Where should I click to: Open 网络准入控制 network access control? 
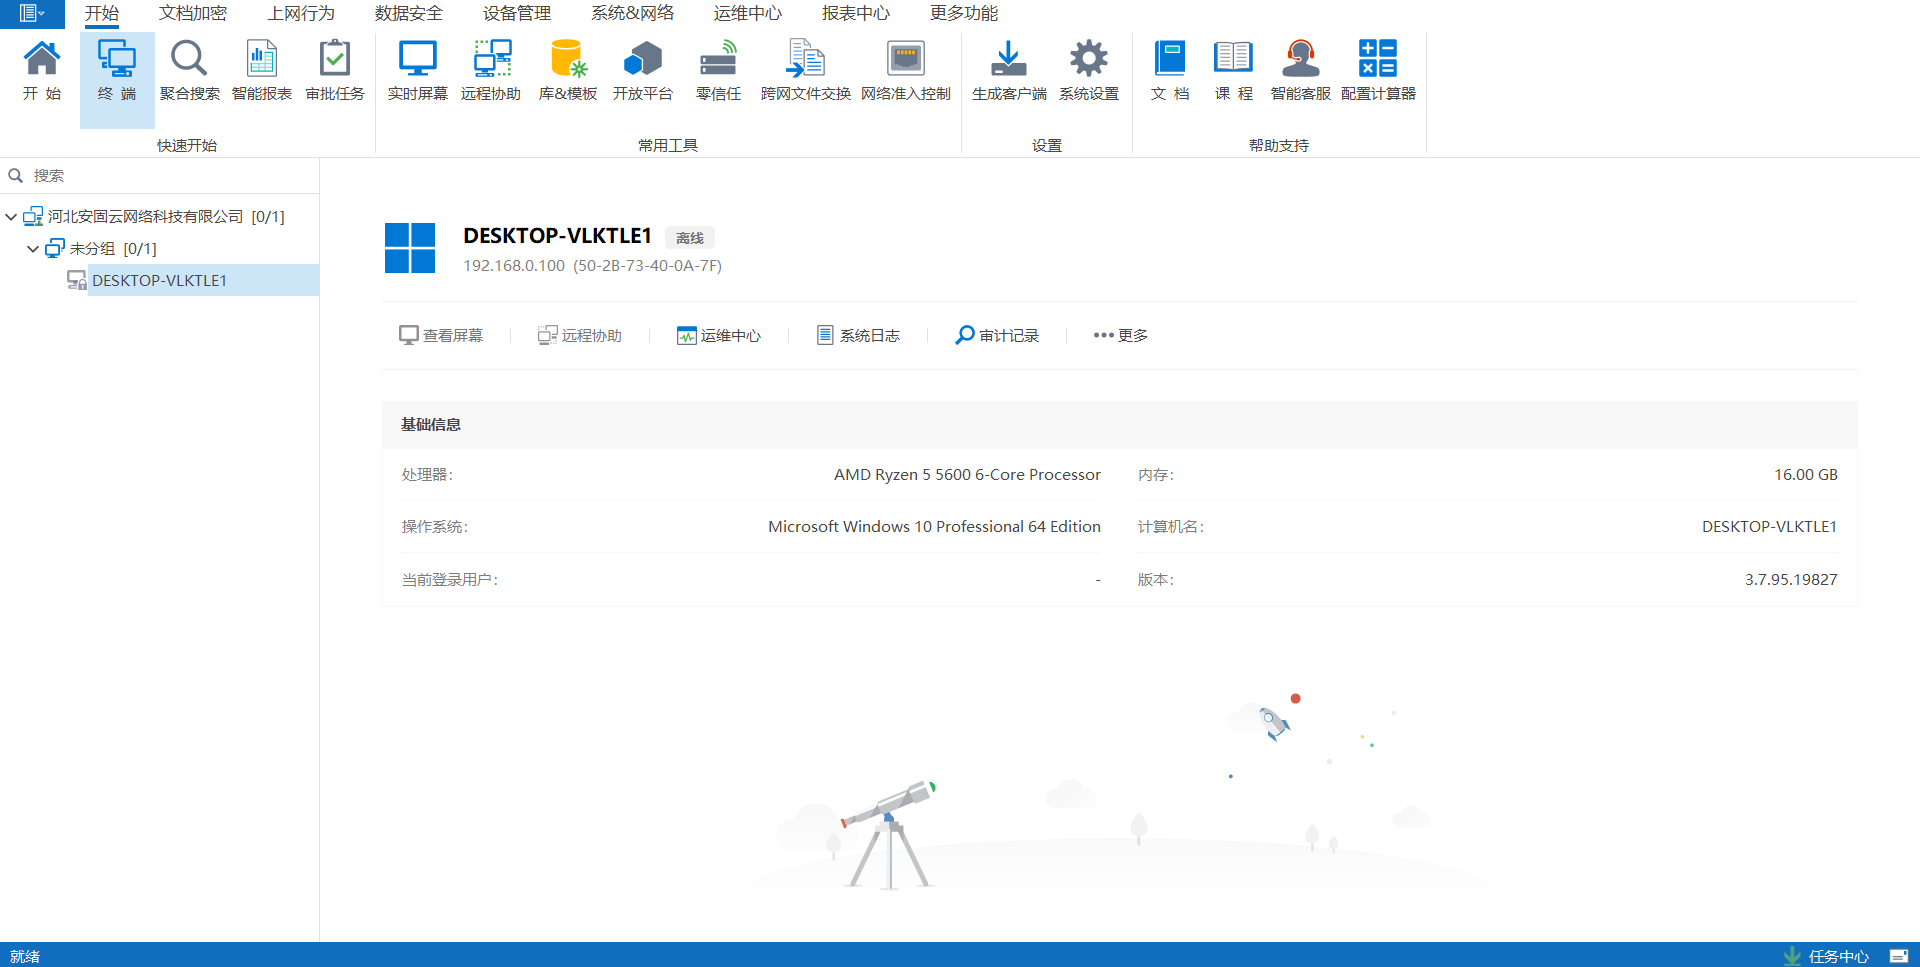pos(906,71)
